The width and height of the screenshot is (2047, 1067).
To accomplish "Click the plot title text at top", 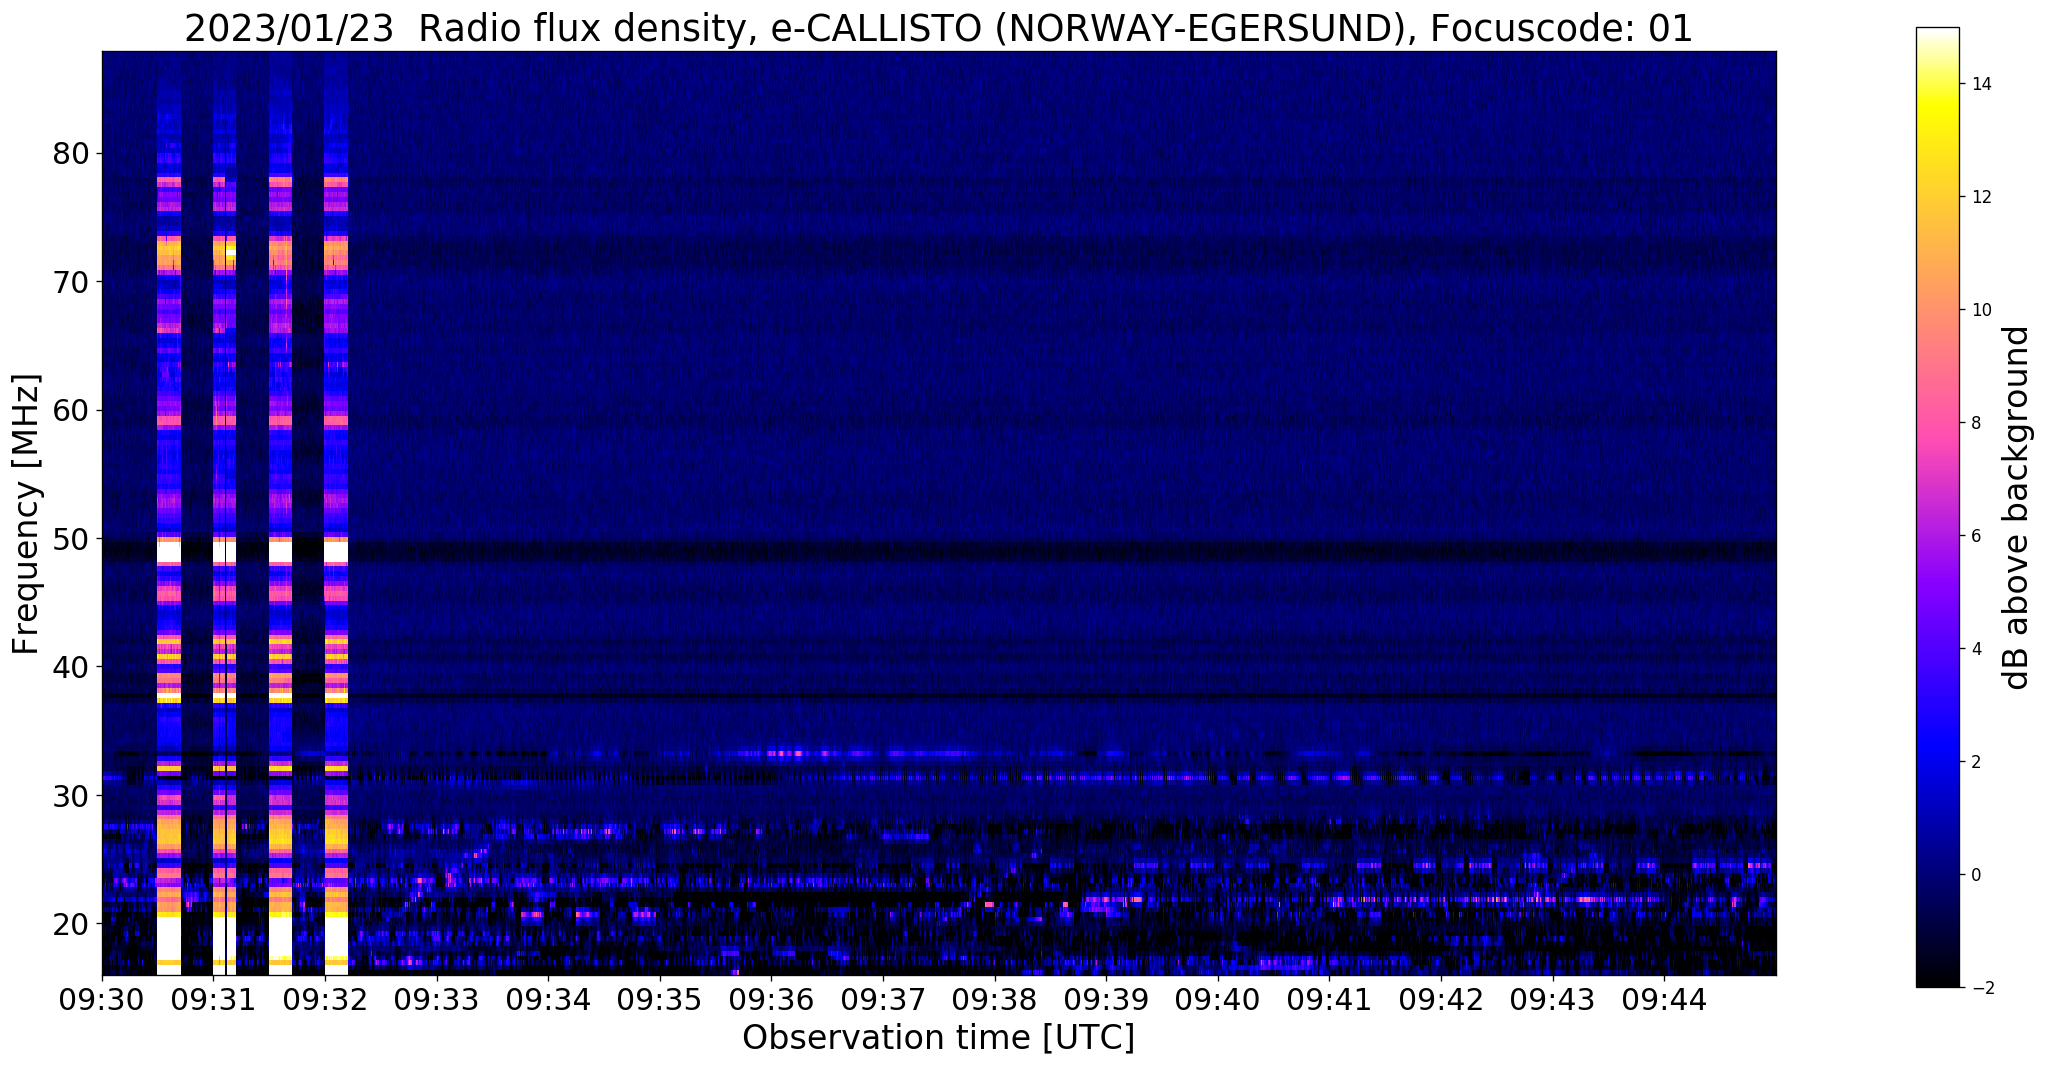I will click(938, 29).
